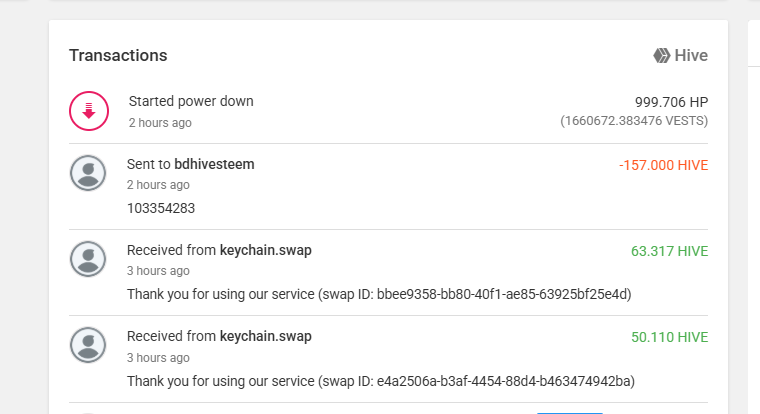Select memo text 103354283
This screenshot has height=414, width=760.
click(x=161, y=208)
